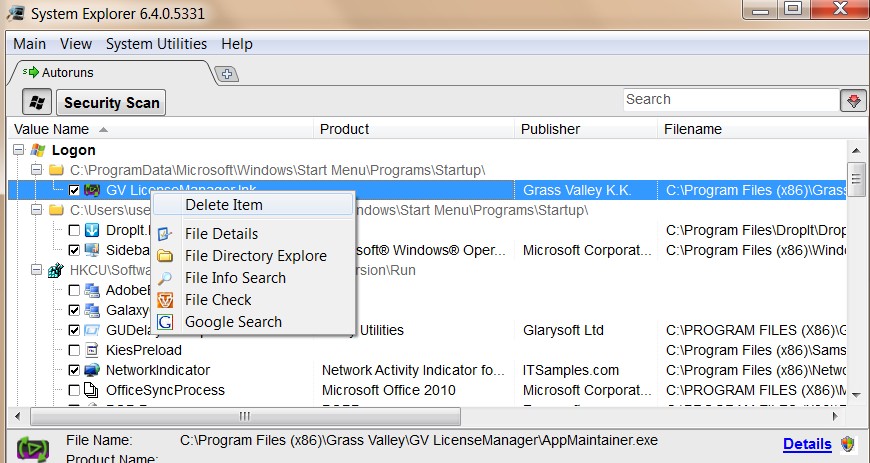Viewport: 870px width, 463px height.
Task: Click the shield icon next to Details
Action: [848, 444]
